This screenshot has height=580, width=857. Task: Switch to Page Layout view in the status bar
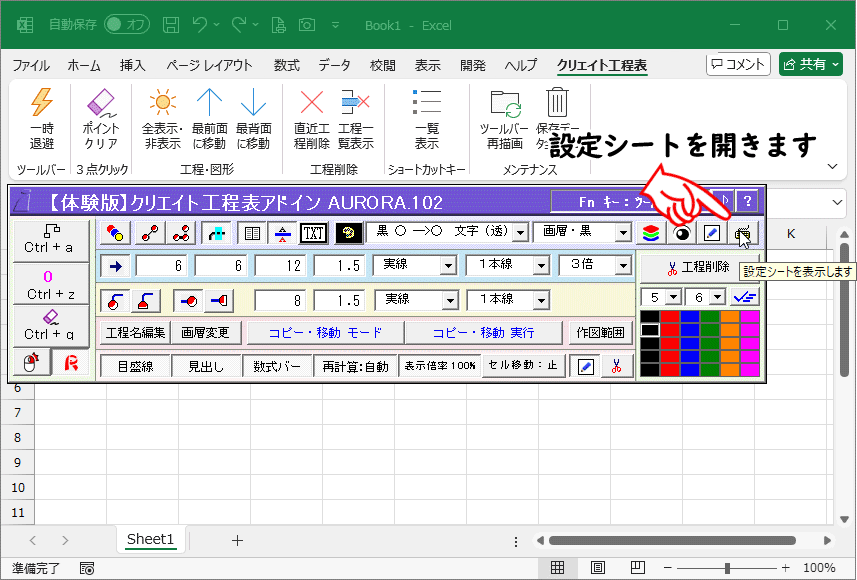597,567
